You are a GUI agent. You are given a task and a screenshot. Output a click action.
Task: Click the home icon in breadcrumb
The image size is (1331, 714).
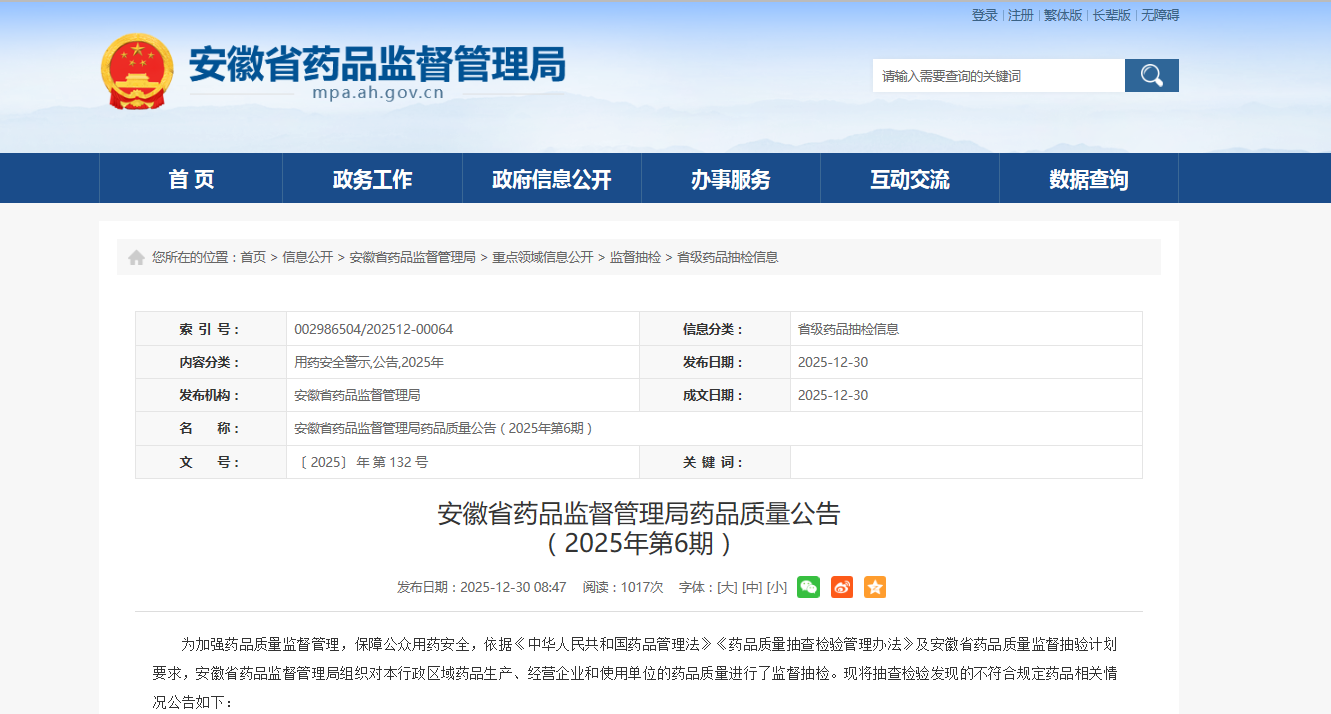coord(136,258)
